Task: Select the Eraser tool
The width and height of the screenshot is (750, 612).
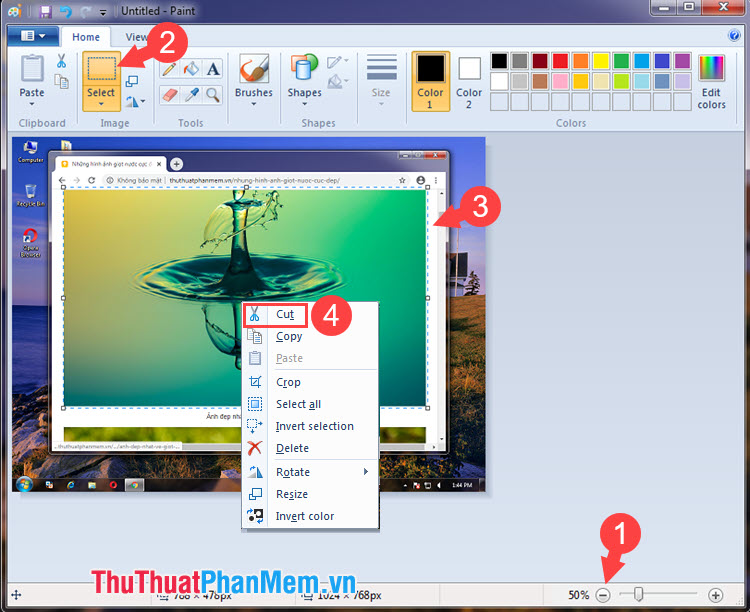Action: (169, 95)
